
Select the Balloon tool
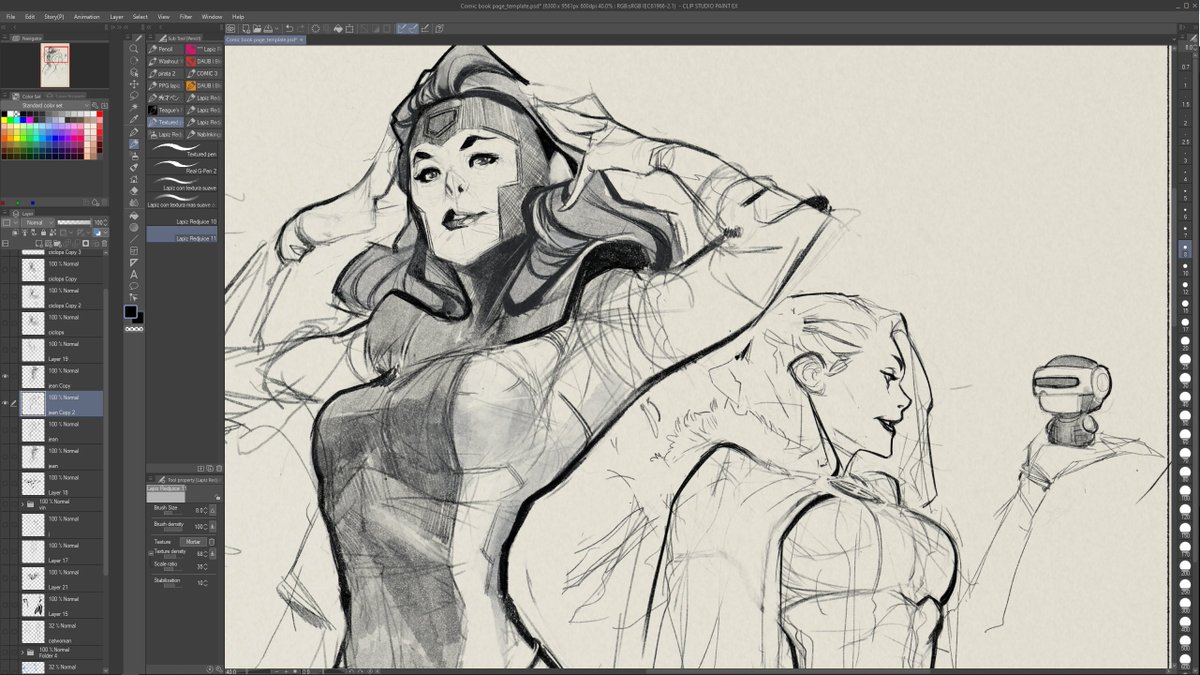coord(134,285)
